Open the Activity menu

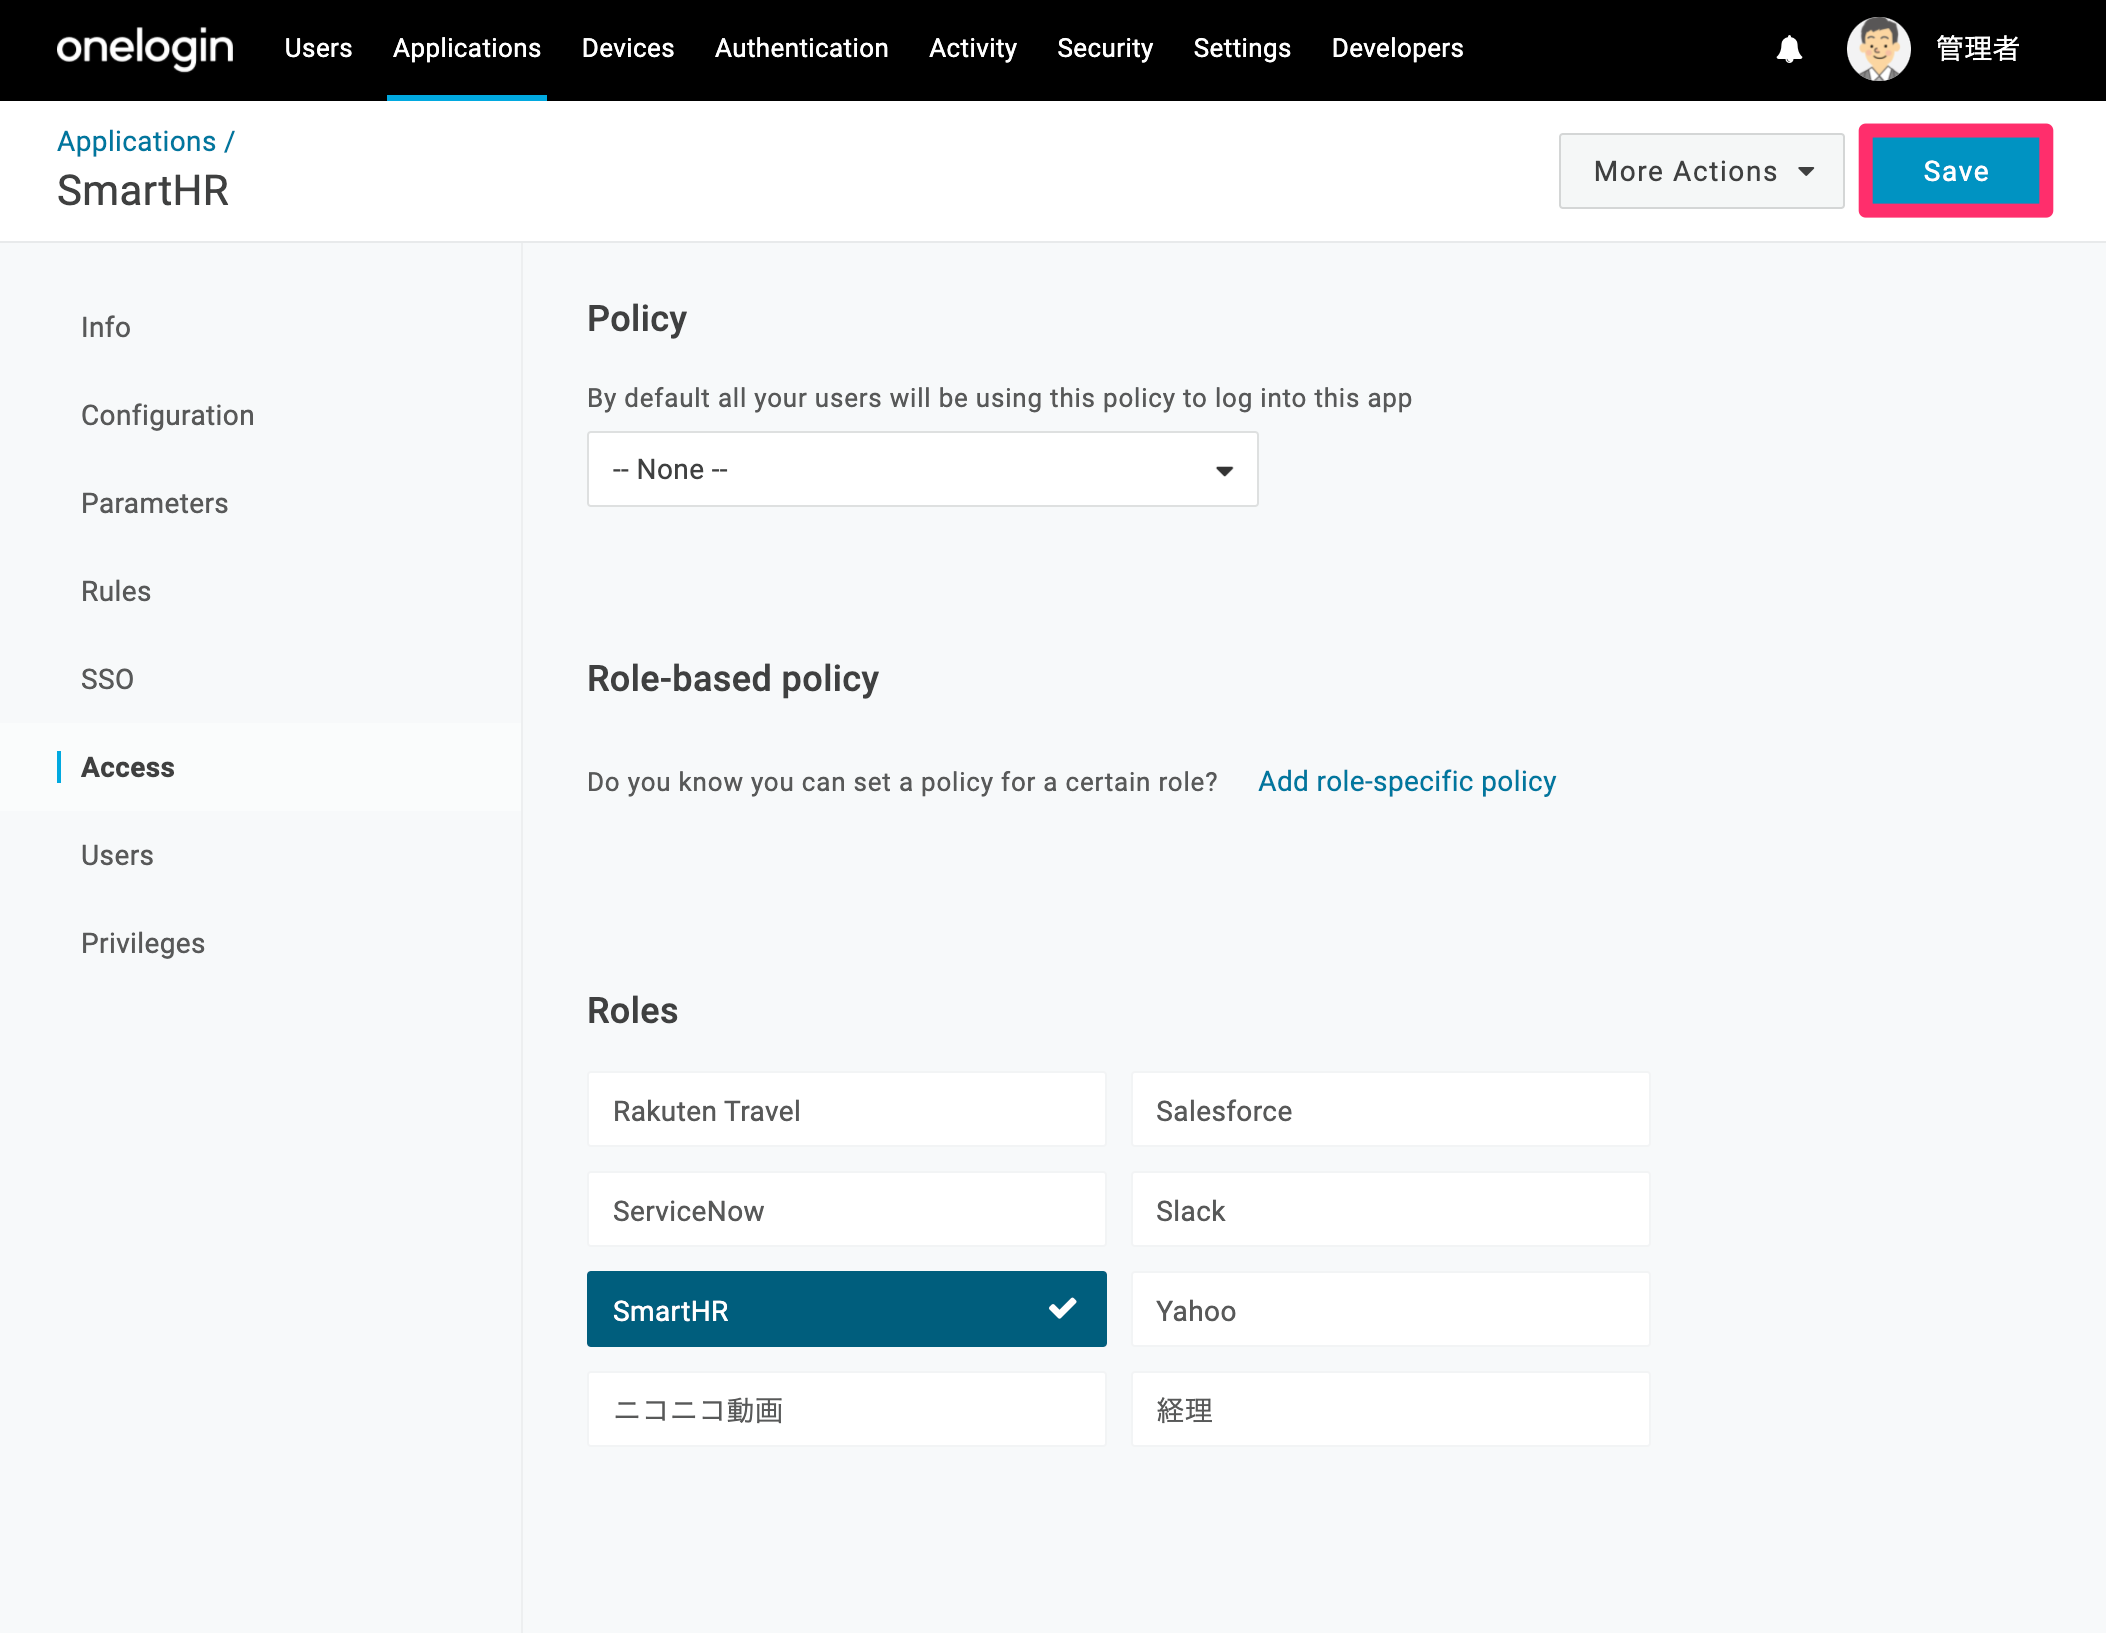[972, 48]
